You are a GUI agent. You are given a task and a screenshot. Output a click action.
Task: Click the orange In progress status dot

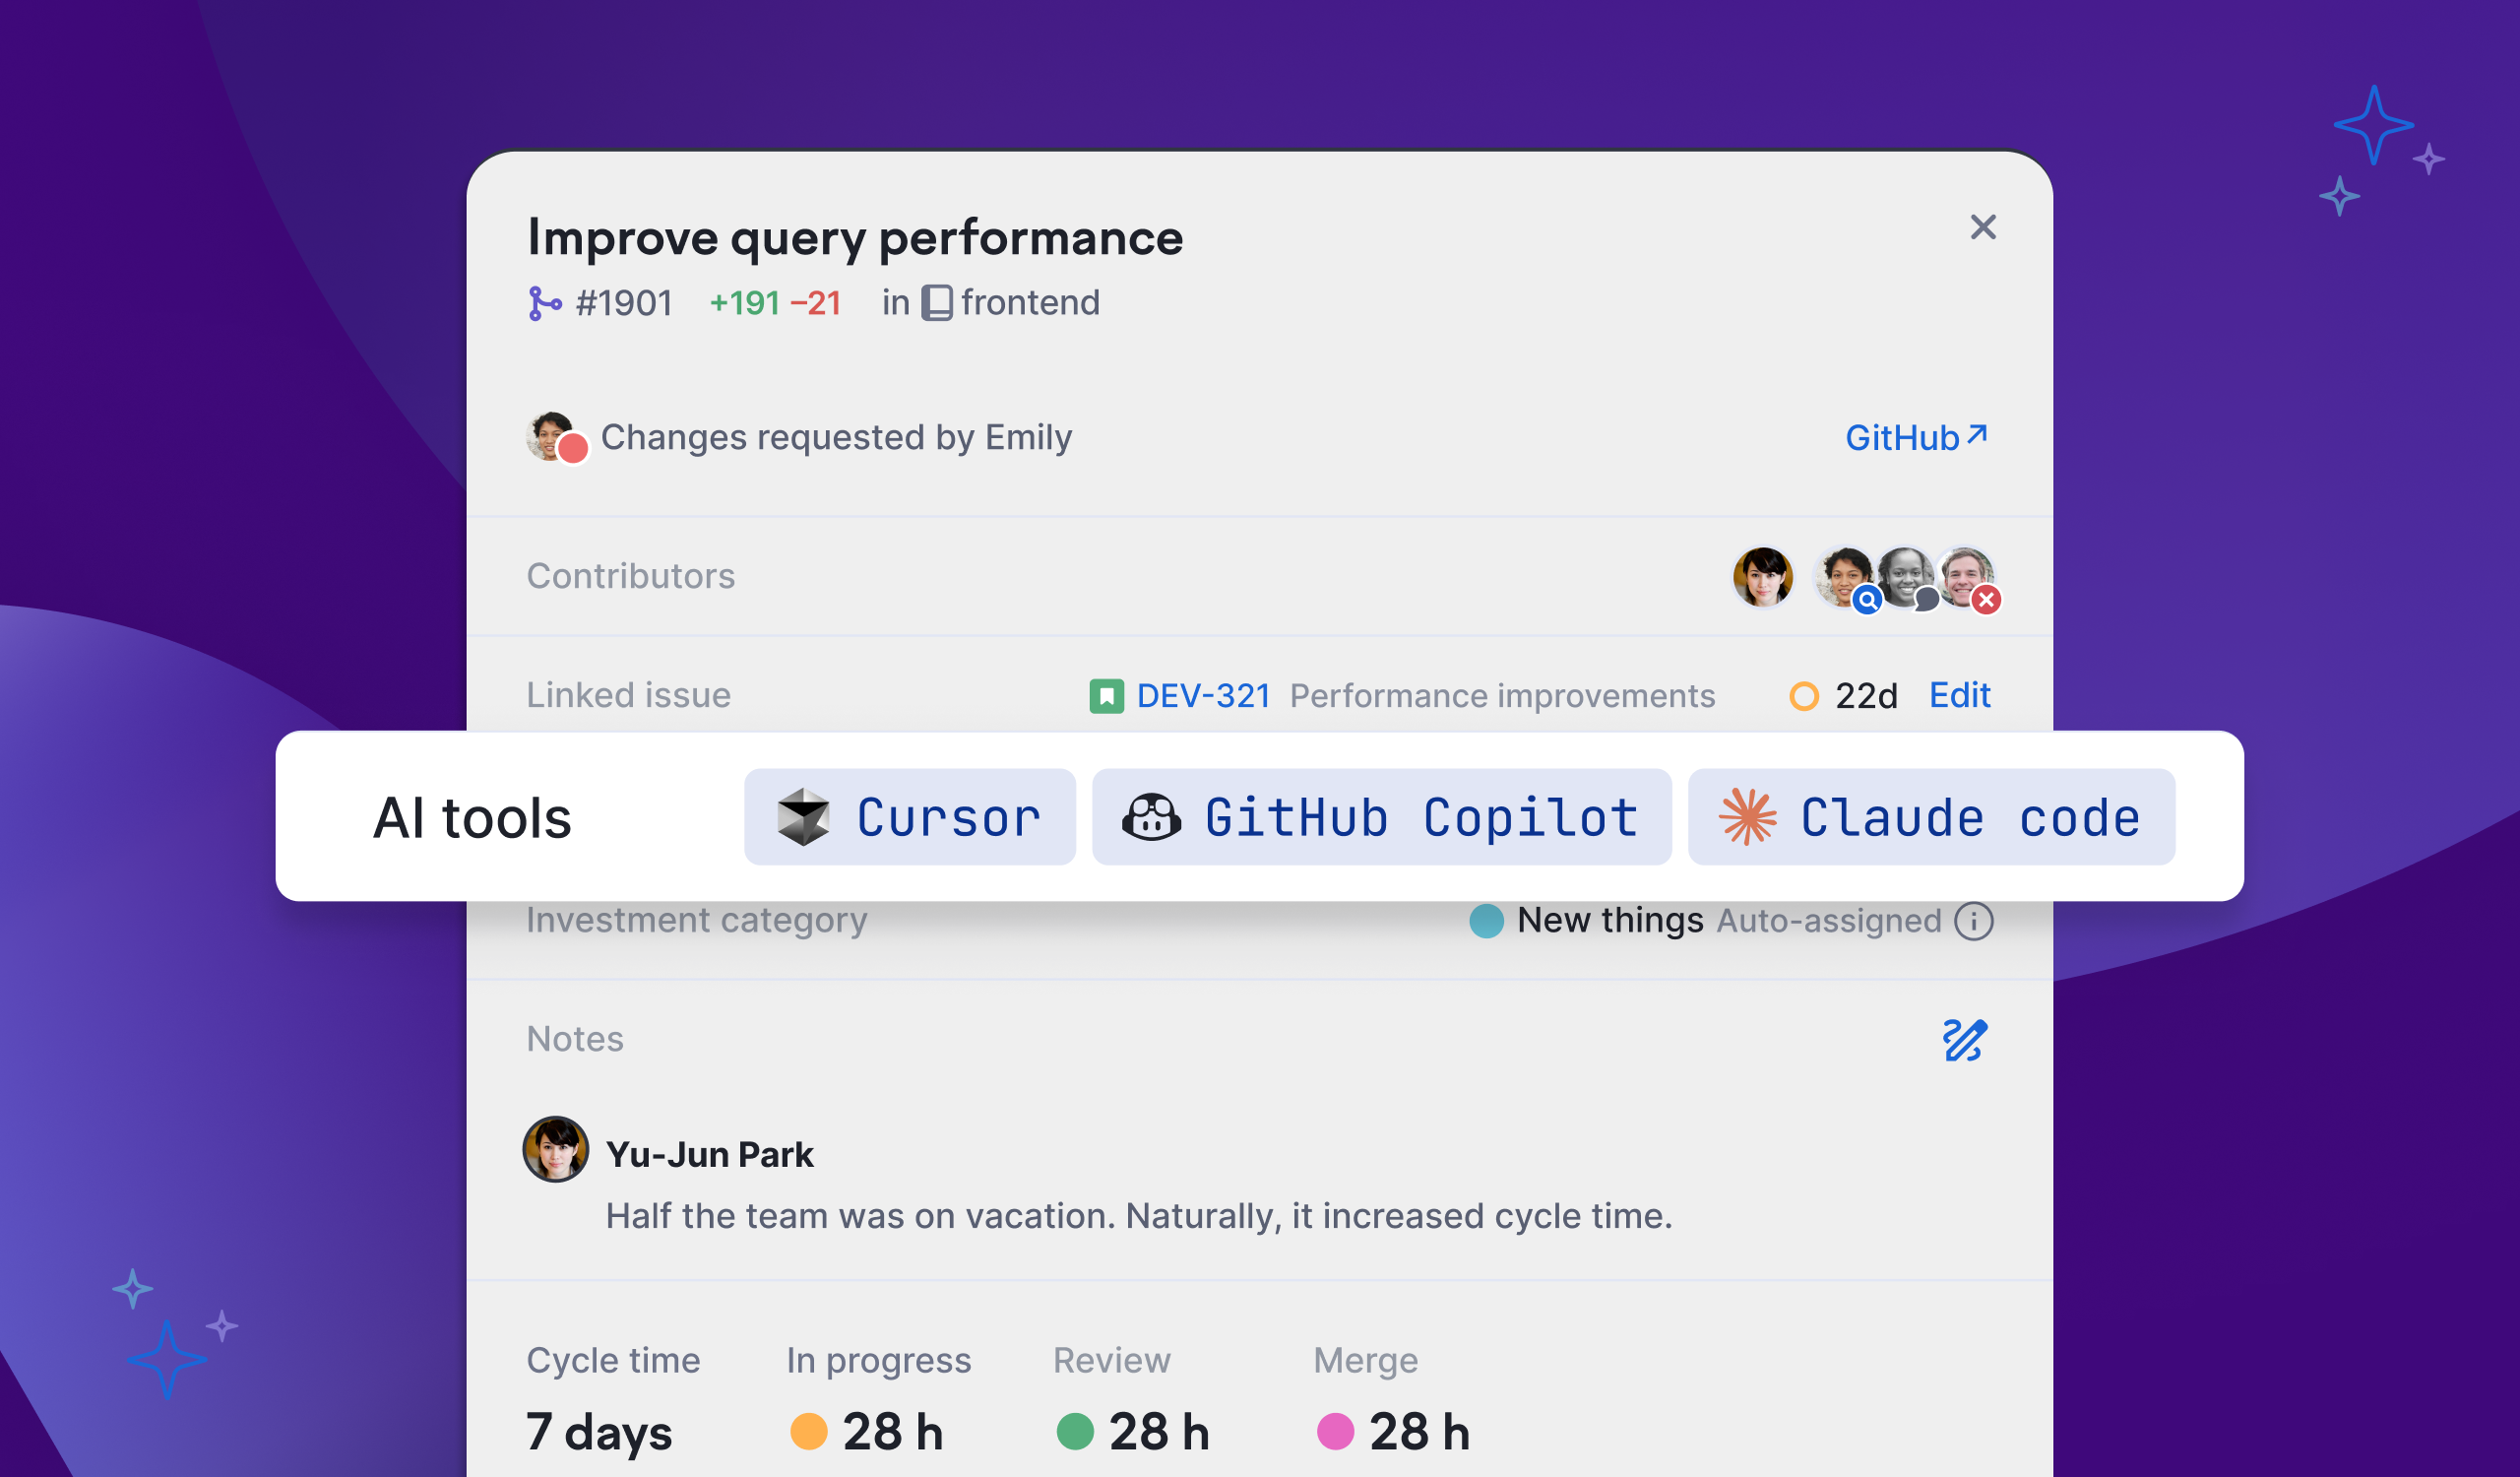[x=808, y=1431]
